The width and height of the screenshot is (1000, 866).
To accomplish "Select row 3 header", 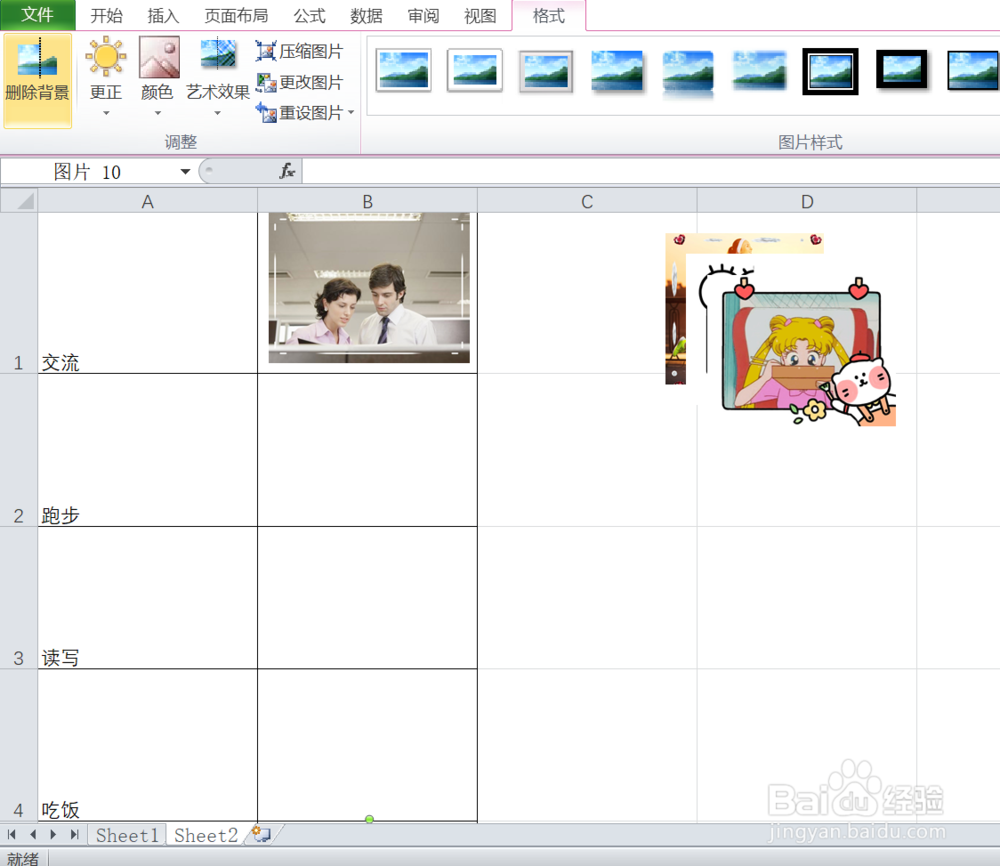I will pyautogui.click(x=18, y=598).
